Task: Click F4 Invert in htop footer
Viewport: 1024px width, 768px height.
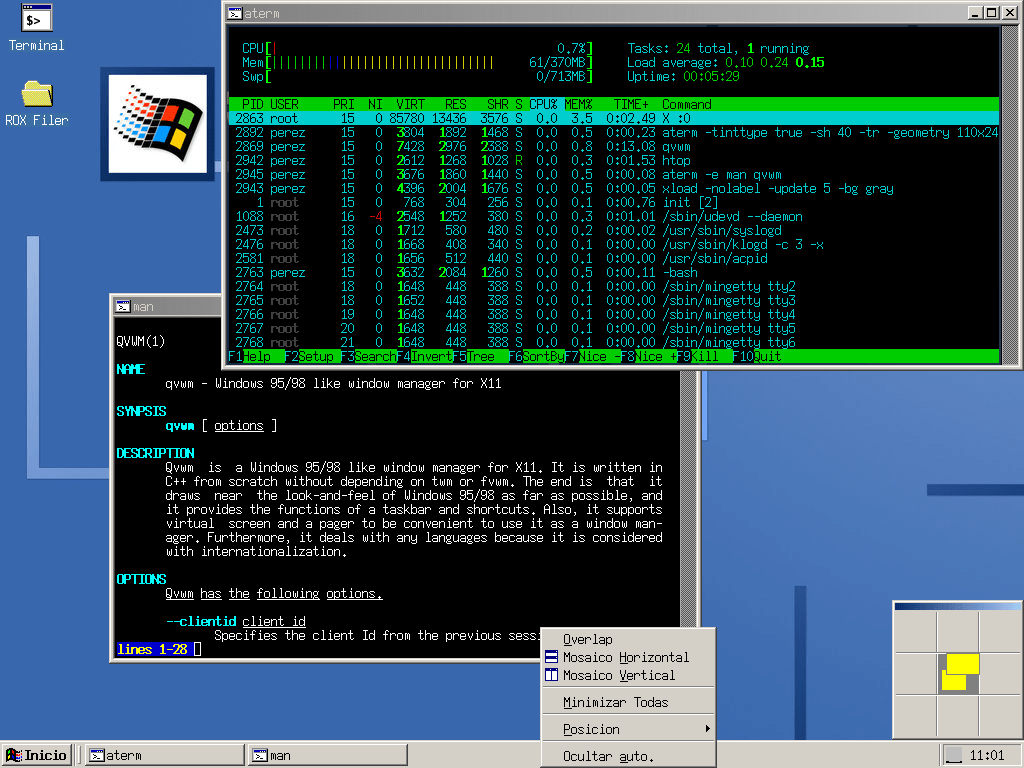Action: pyautogui.click(x=424, y=357)
